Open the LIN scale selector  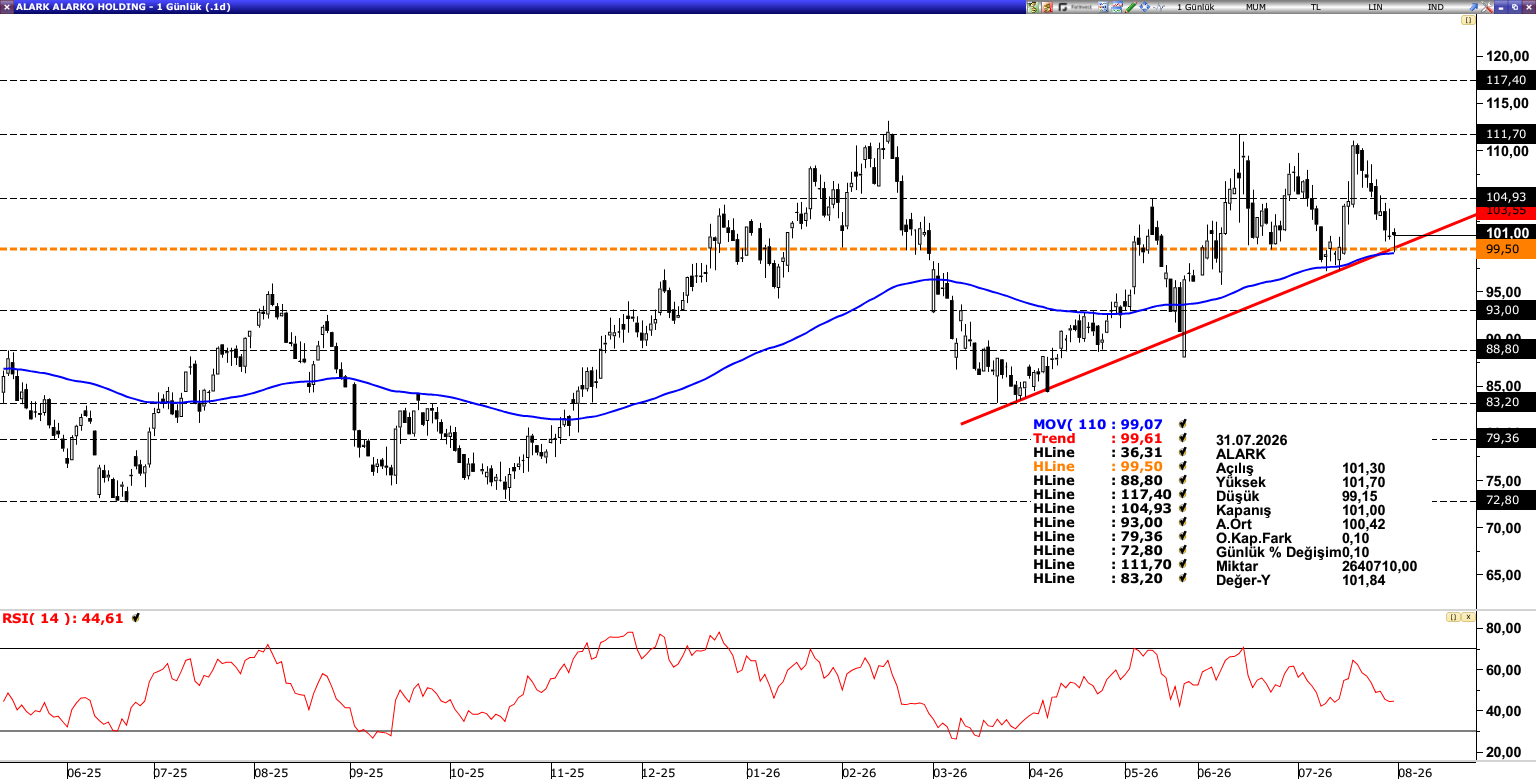1376,7
